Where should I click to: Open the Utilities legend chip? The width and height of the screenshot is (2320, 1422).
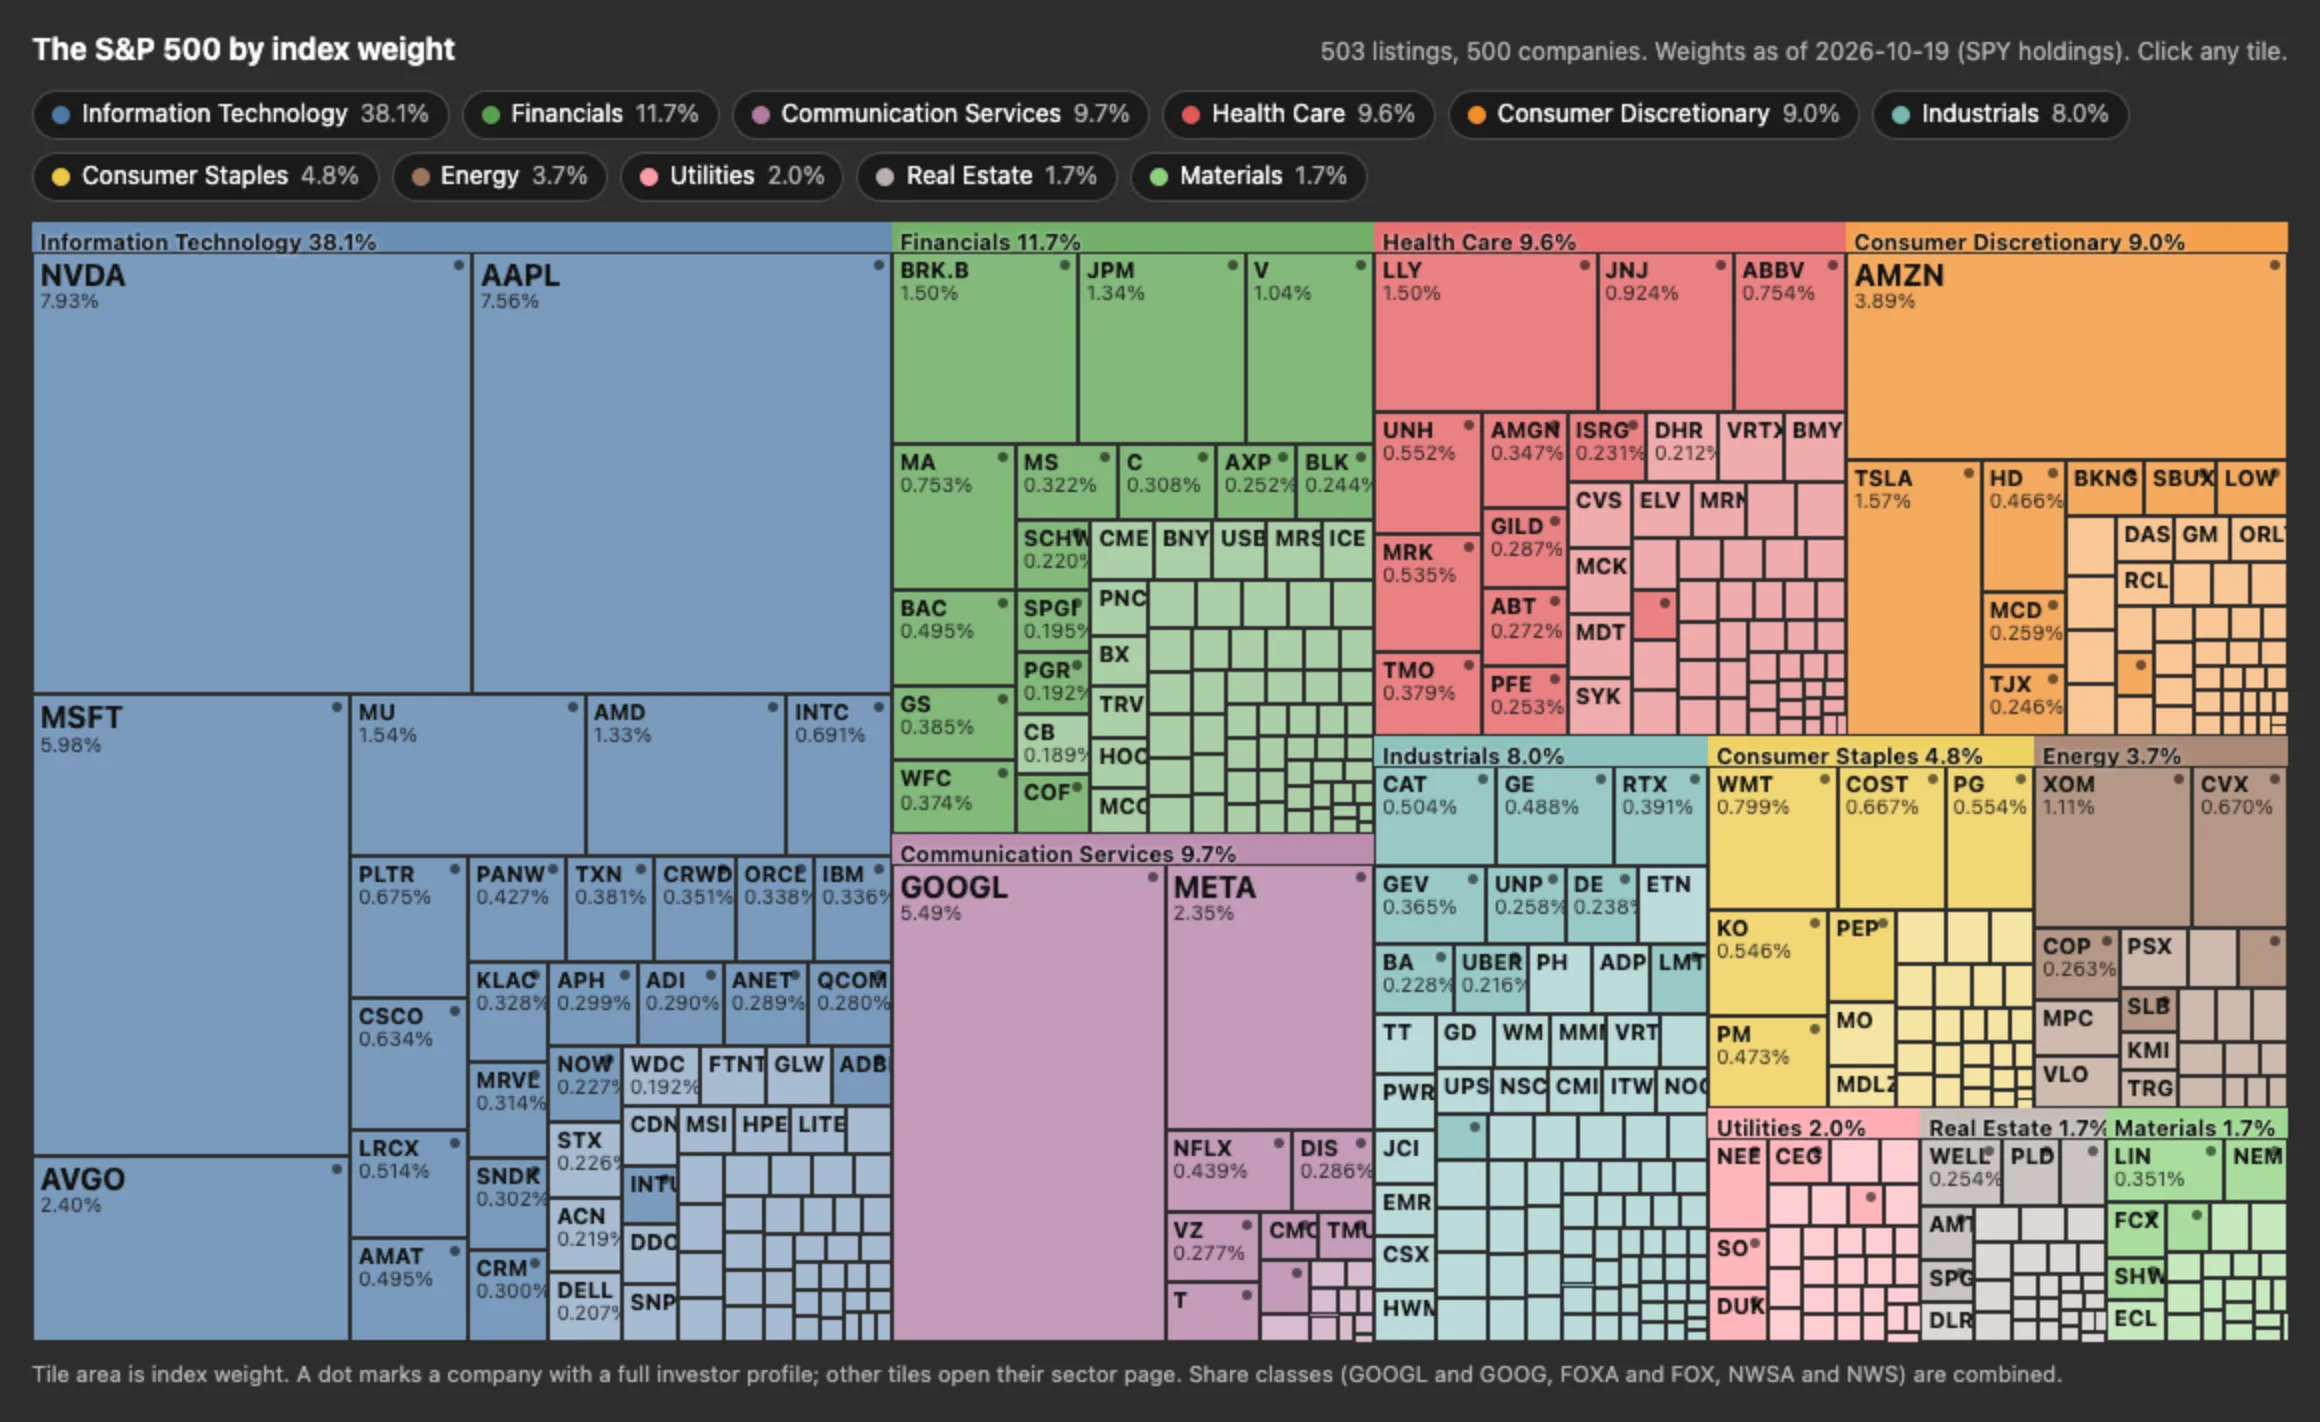pyautogui.click(x=731, y=176)
